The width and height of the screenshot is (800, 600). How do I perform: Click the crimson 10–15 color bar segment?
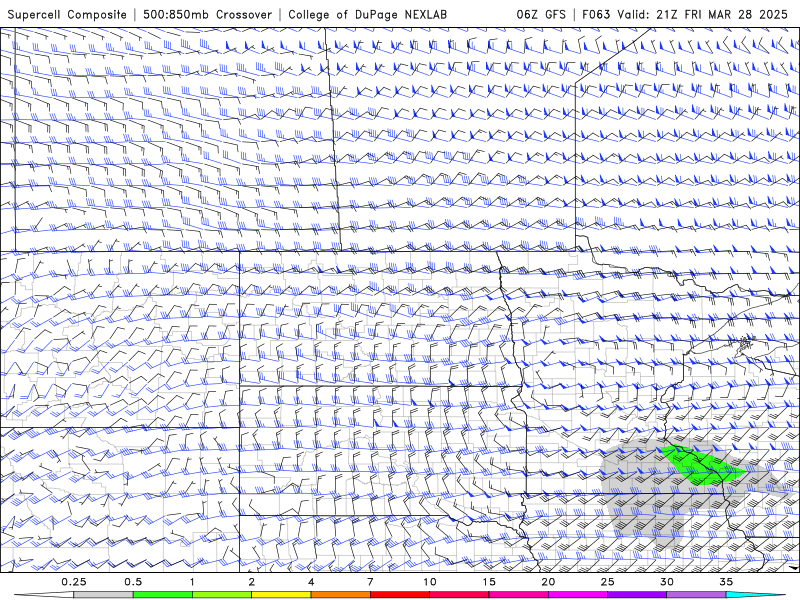tap(459, 595)
